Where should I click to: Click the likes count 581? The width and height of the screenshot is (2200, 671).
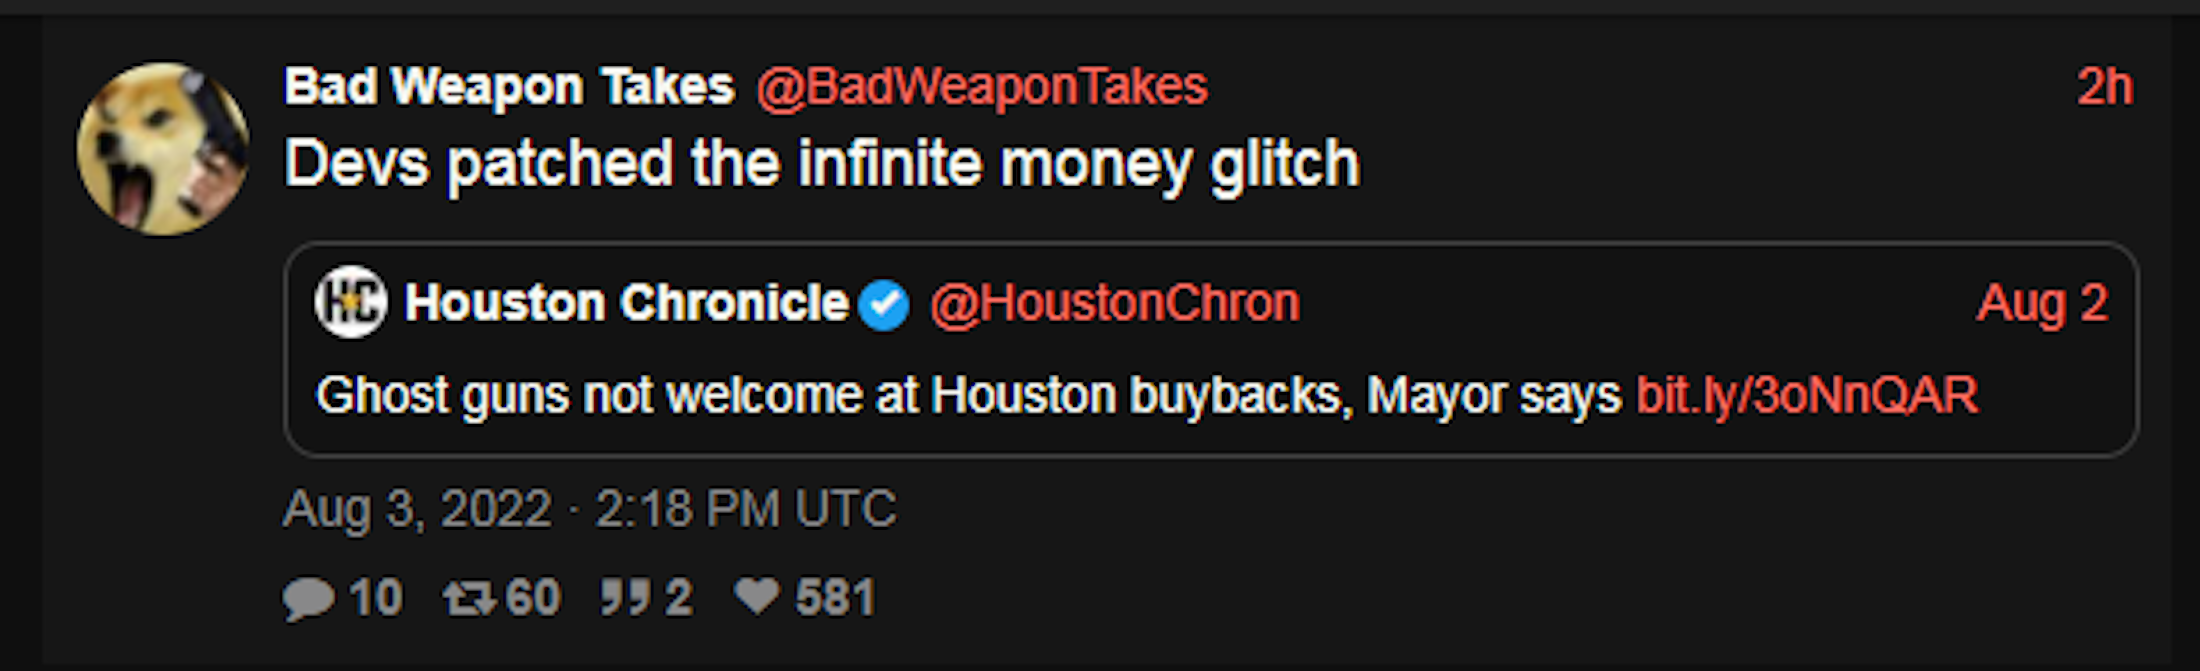pos(835,598)
